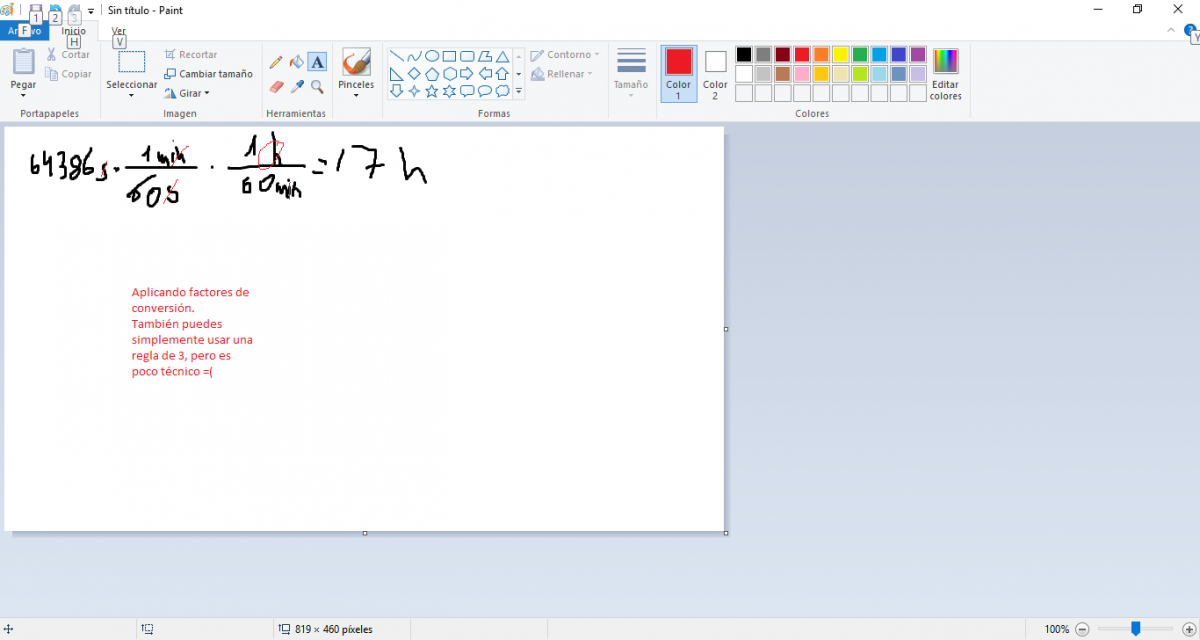Expand the Seleccionar dropdown arrow
Screen dimensions: 1200x640
132,96
